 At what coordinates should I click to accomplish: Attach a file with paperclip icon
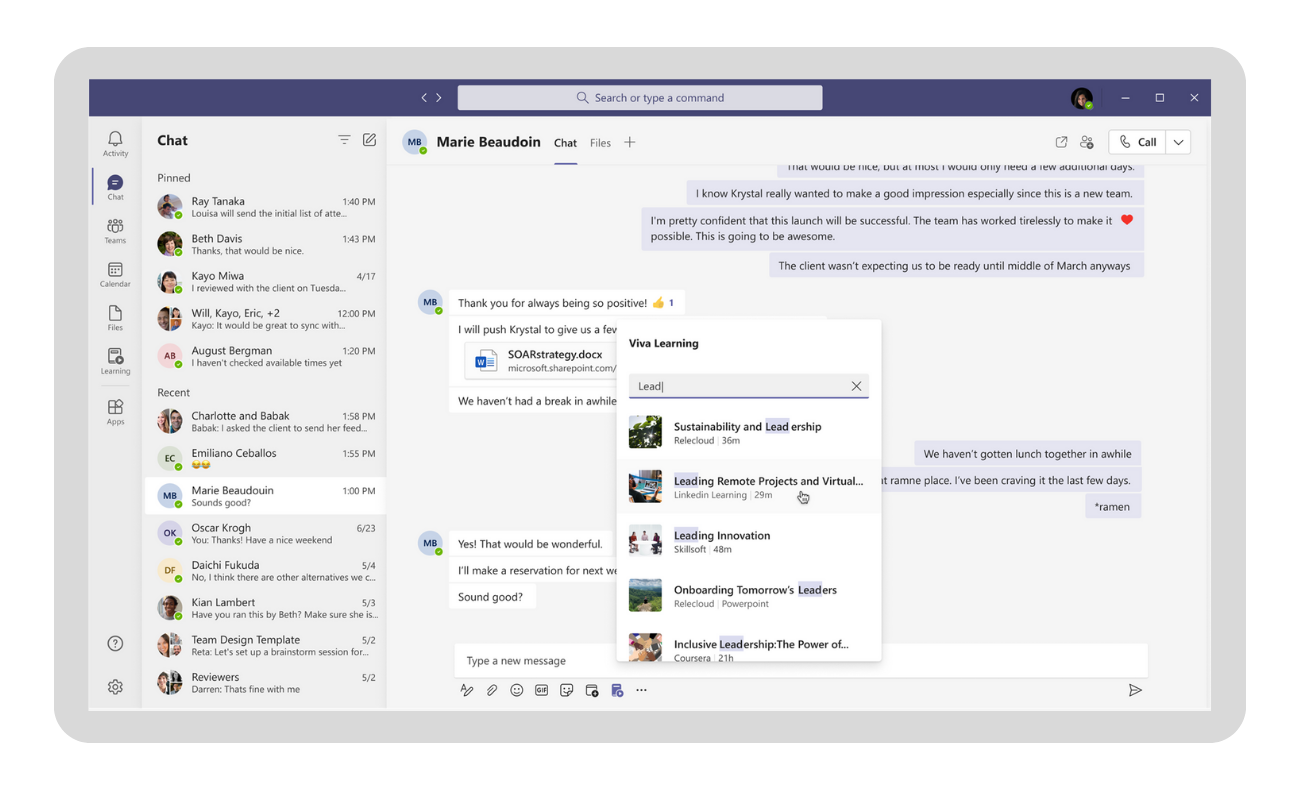click(x=491, y=690)
